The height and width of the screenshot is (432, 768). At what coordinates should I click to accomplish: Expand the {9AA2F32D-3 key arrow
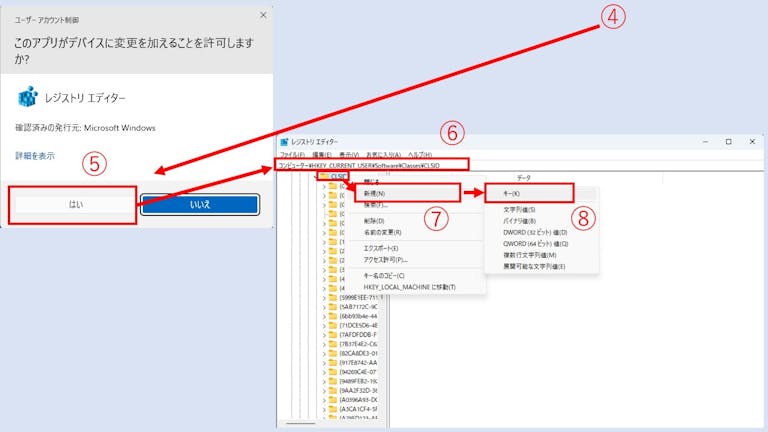pos(324,391)
